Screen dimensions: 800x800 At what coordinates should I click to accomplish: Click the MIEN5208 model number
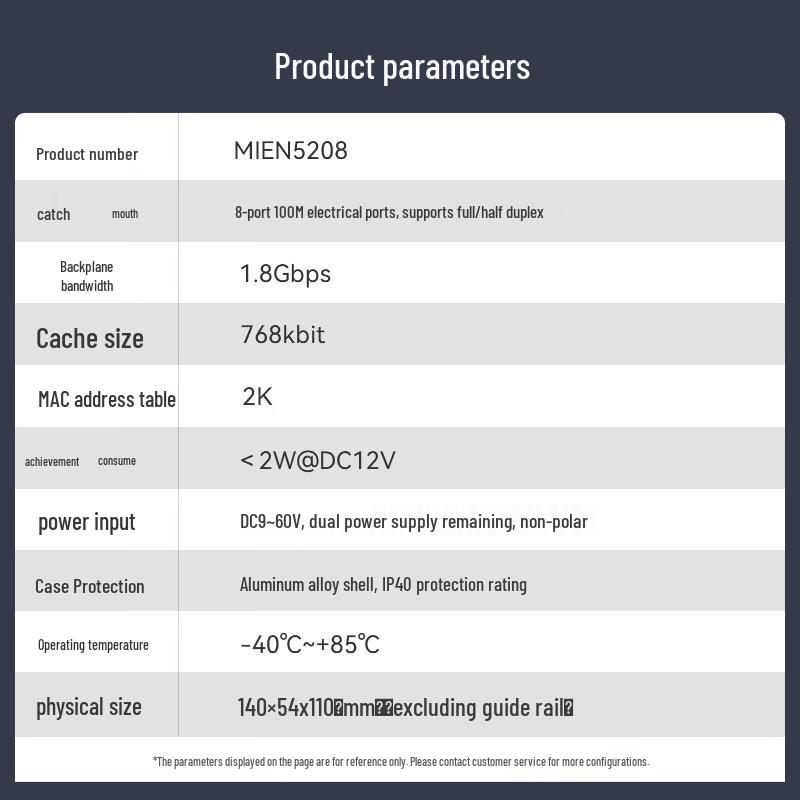(x=290, y=151)
